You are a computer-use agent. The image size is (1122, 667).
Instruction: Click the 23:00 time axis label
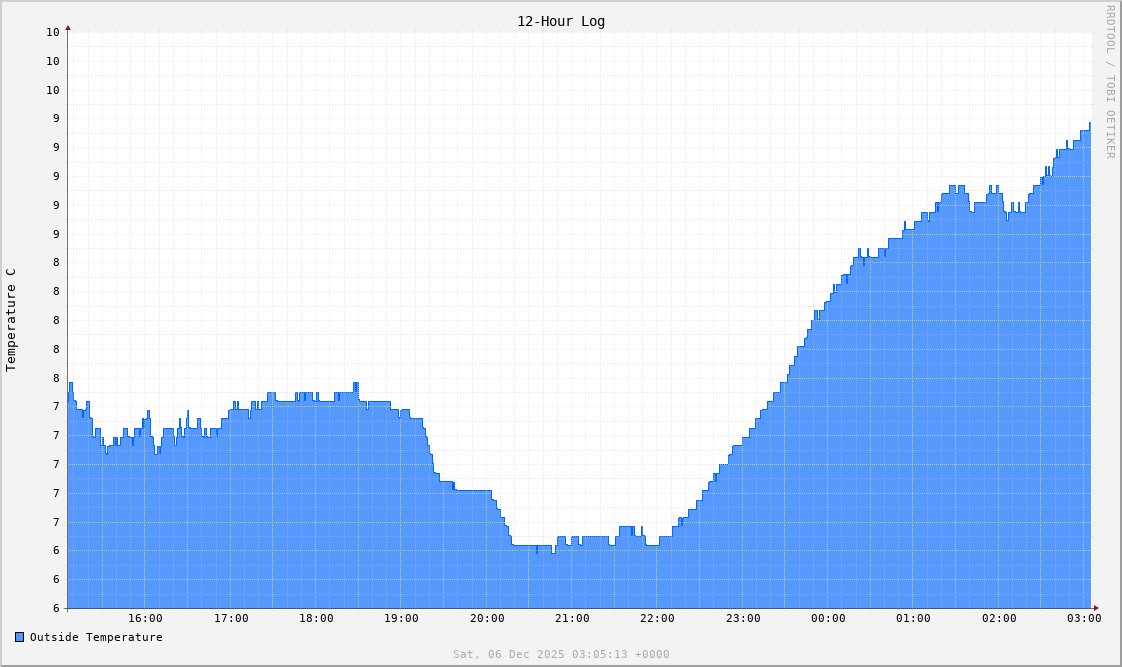[742, 618]
